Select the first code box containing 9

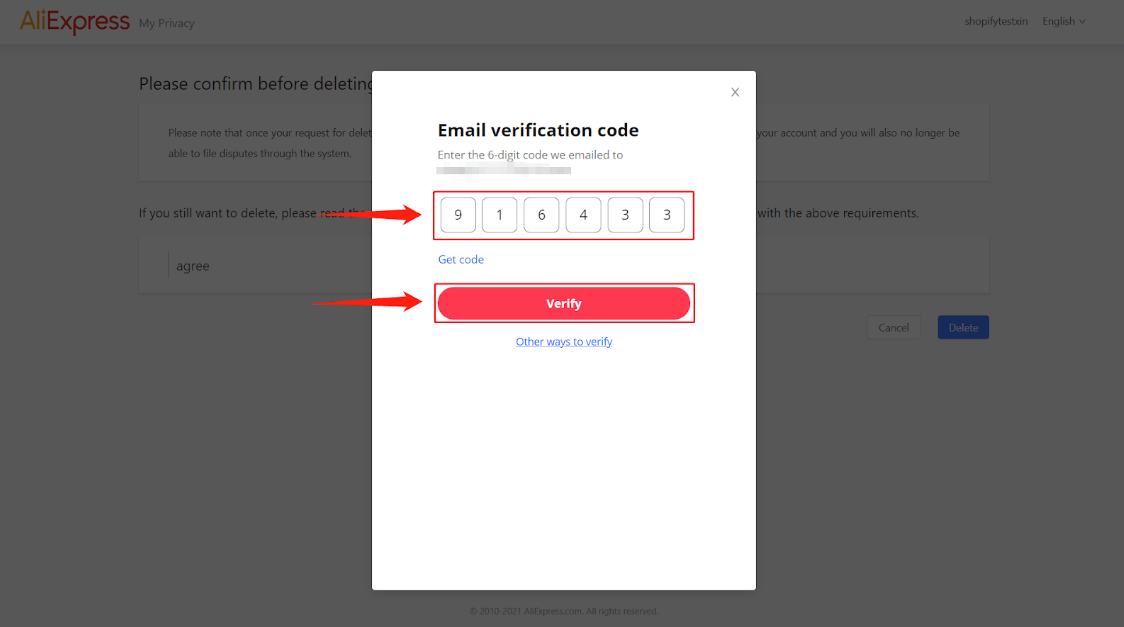coord(458,215)
